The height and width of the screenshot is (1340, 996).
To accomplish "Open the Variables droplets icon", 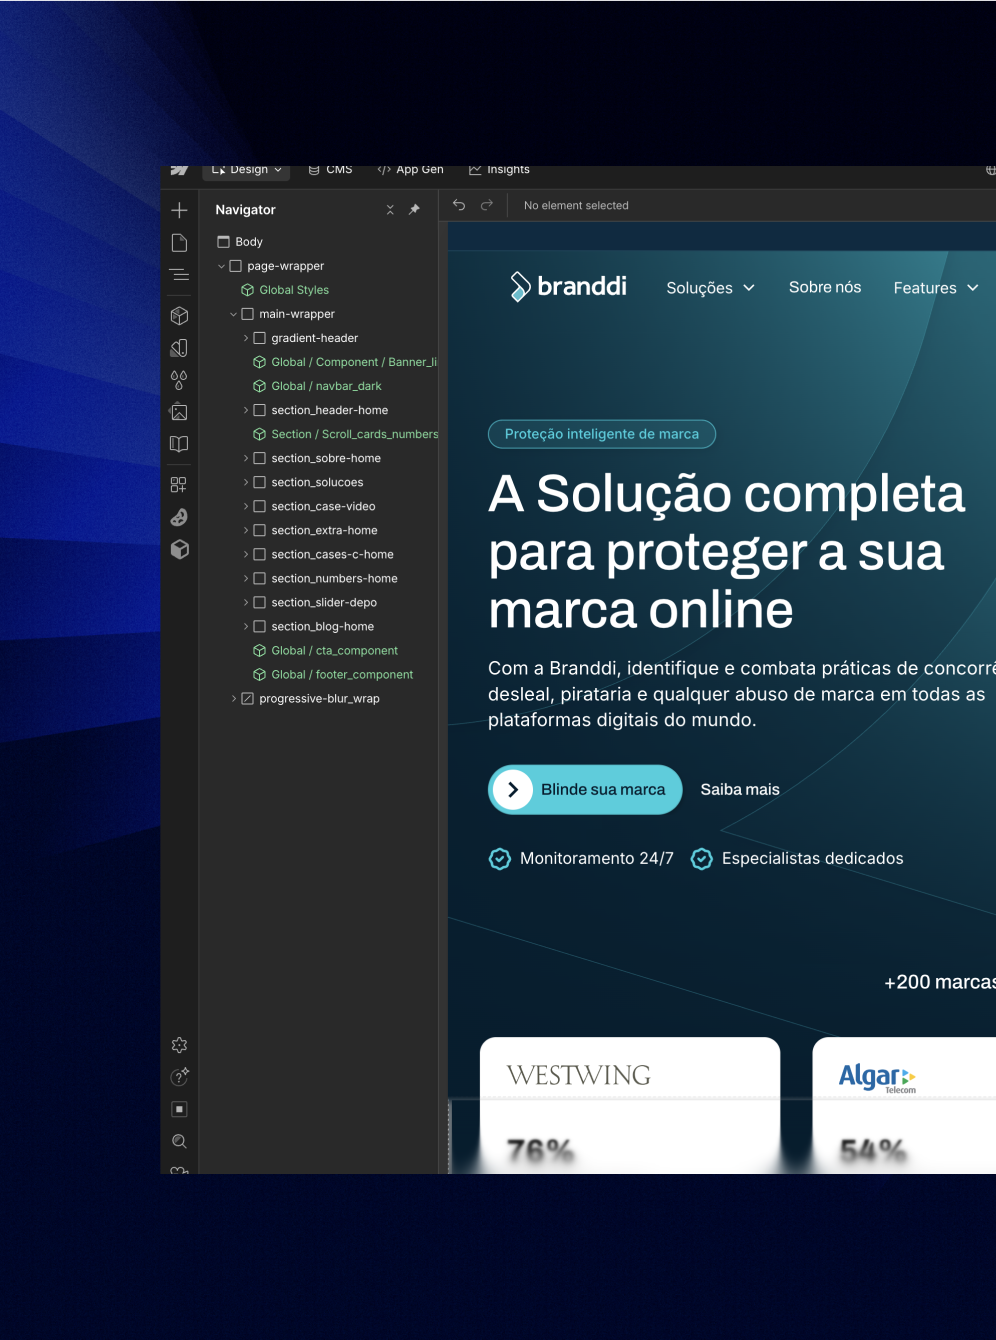I will (x=179, y=380).
